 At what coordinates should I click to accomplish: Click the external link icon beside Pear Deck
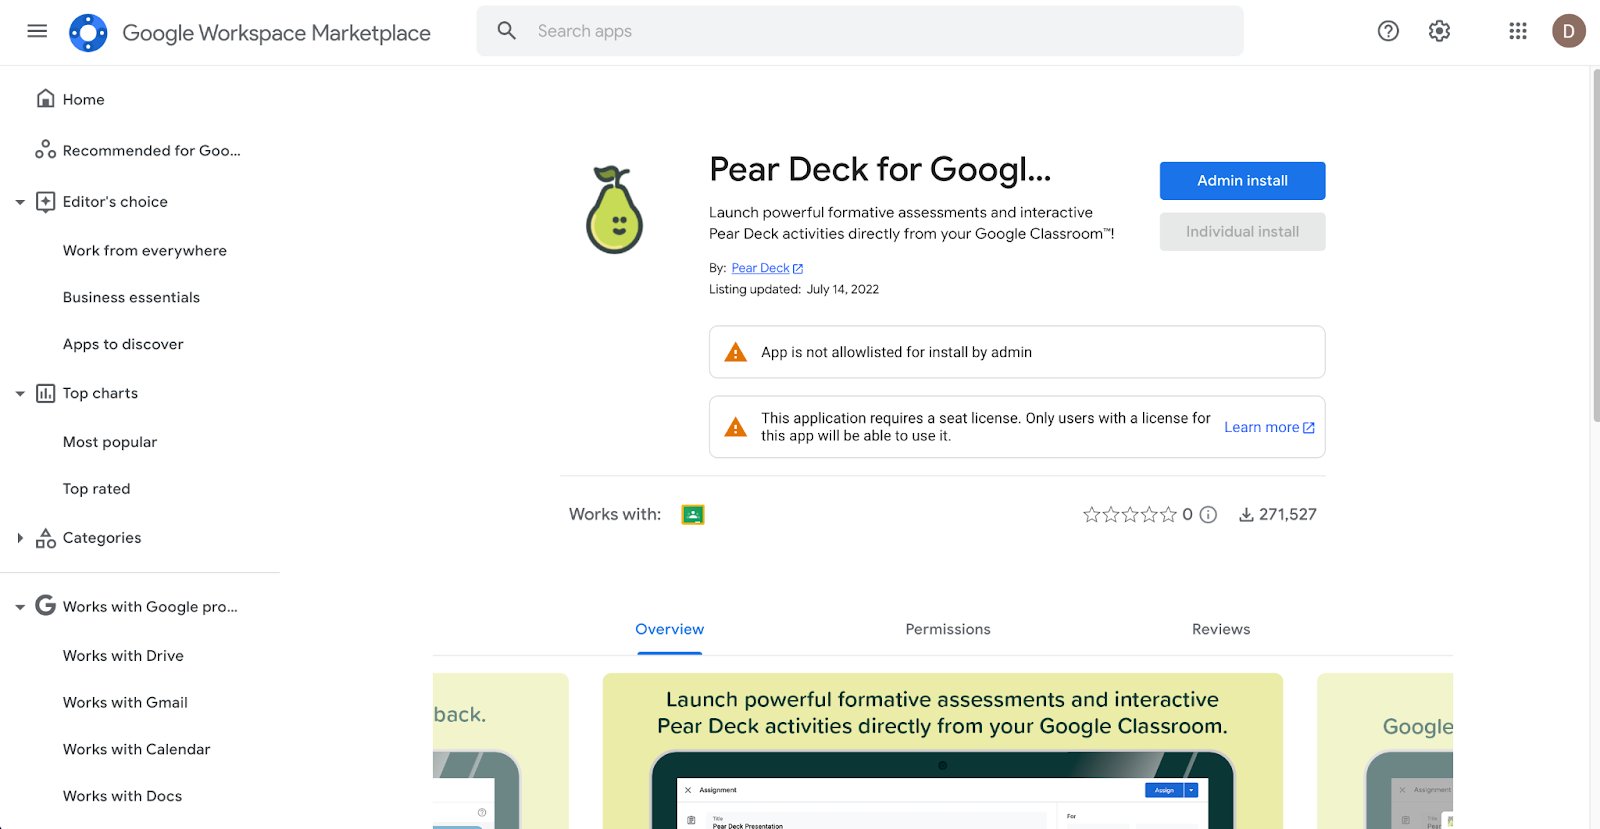798,268
